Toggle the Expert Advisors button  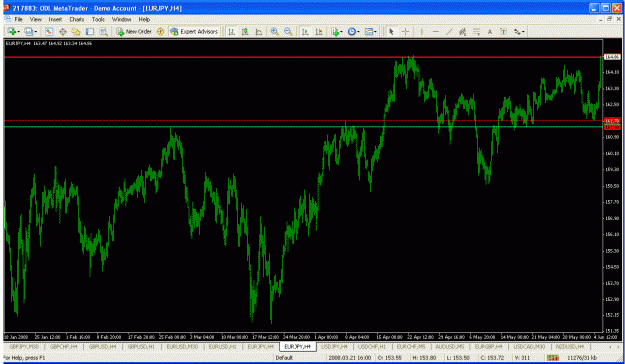194,31
